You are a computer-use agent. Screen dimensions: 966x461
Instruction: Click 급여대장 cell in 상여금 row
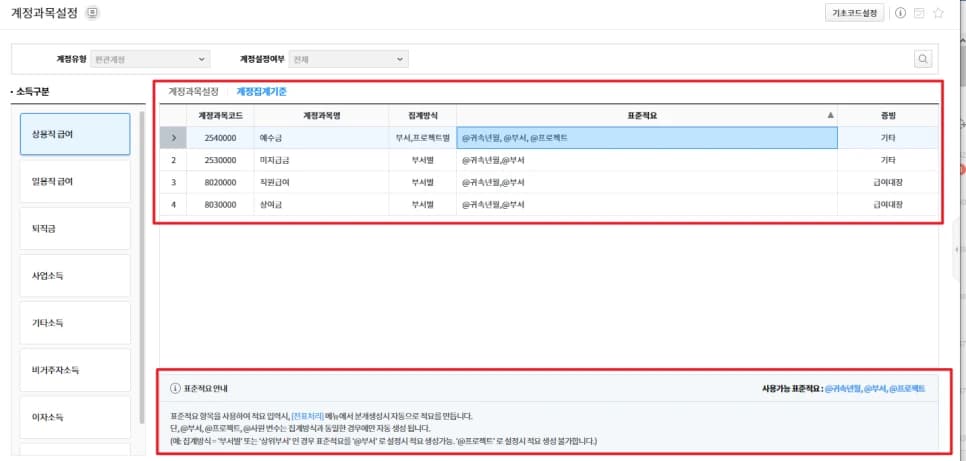(x=888, y=205)
